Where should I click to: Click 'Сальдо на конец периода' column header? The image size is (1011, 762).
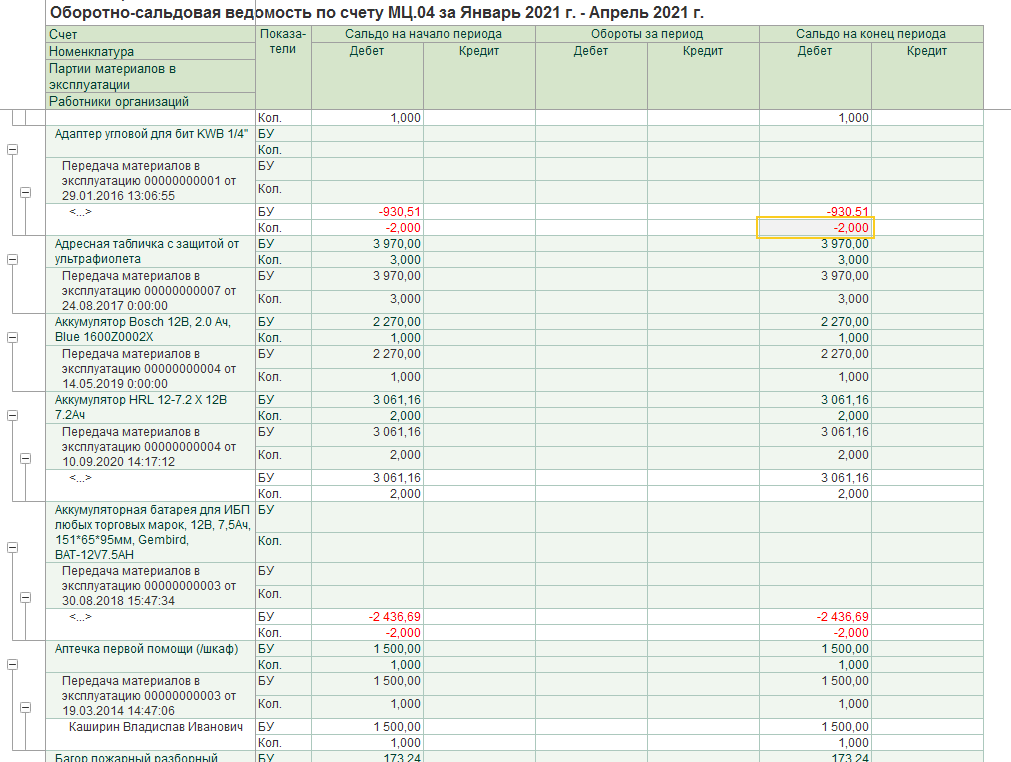[x=870, y=34]
